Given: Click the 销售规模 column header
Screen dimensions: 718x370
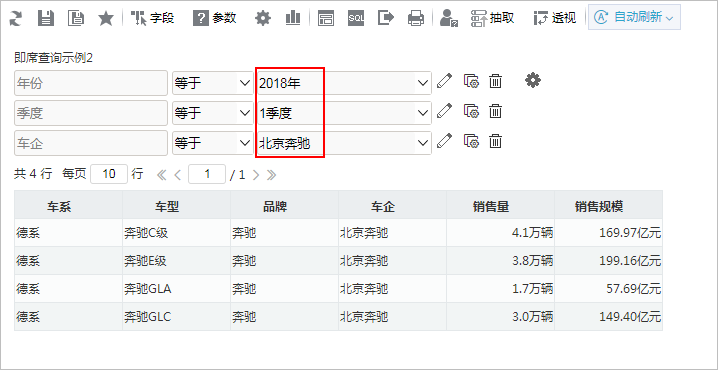Looking at the screenshot, I should (x=609, y=205).
